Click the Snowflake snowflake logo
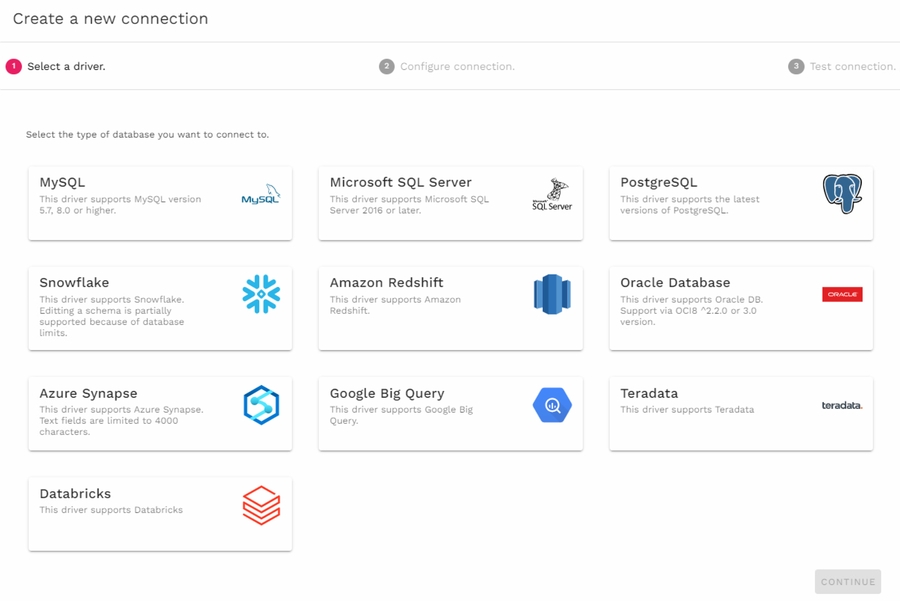This screenshot has height=601, width=900. 261,295
